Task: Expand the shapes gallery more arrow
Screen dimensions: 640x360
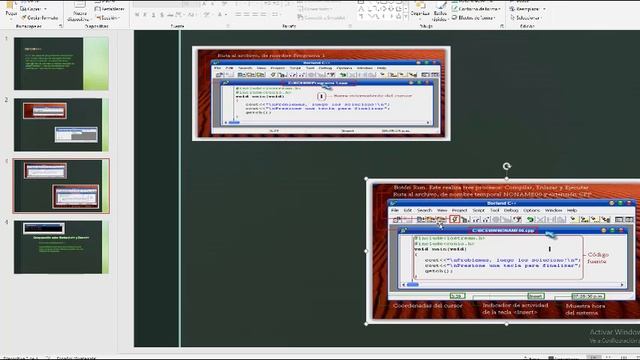Action: (x=405, y=17)
